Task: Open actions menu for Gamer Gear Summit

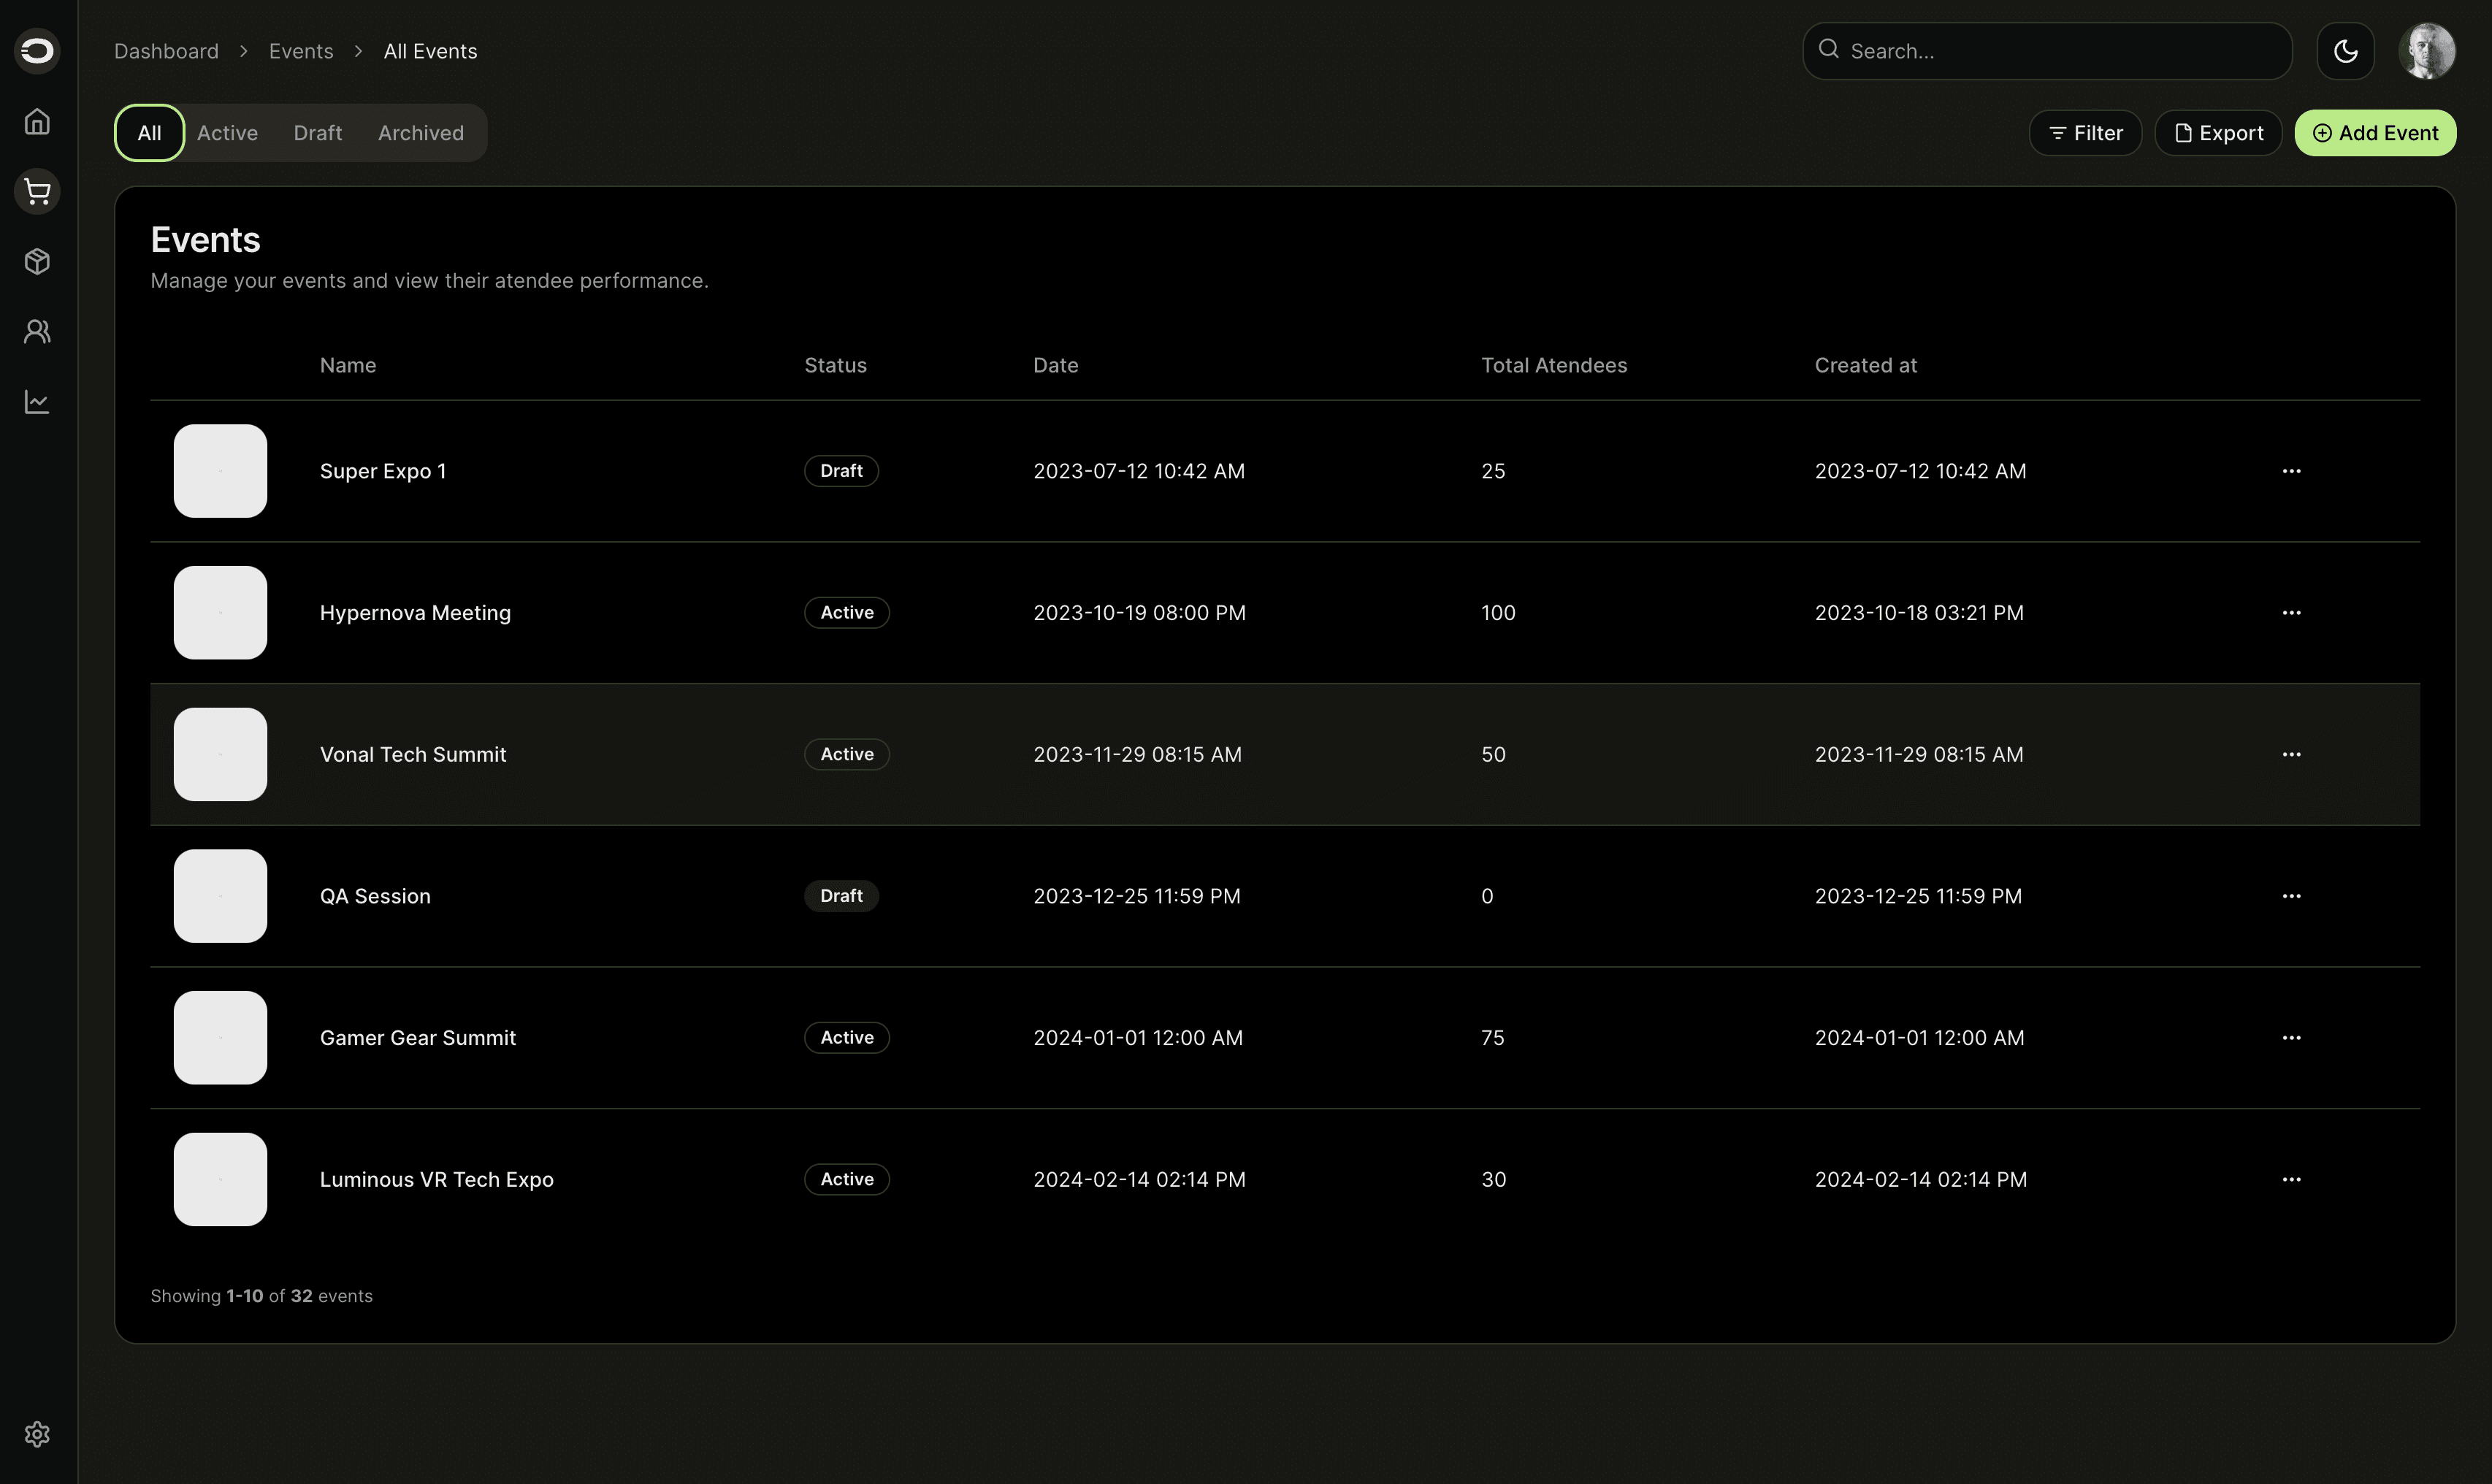Action: click(x=2291, y=1038)
